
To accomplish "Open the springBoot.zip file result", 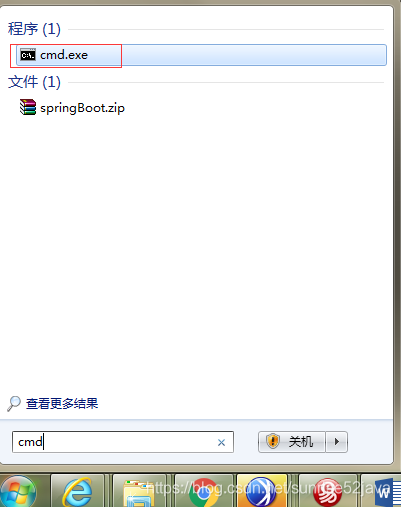I will coord(82,108).
